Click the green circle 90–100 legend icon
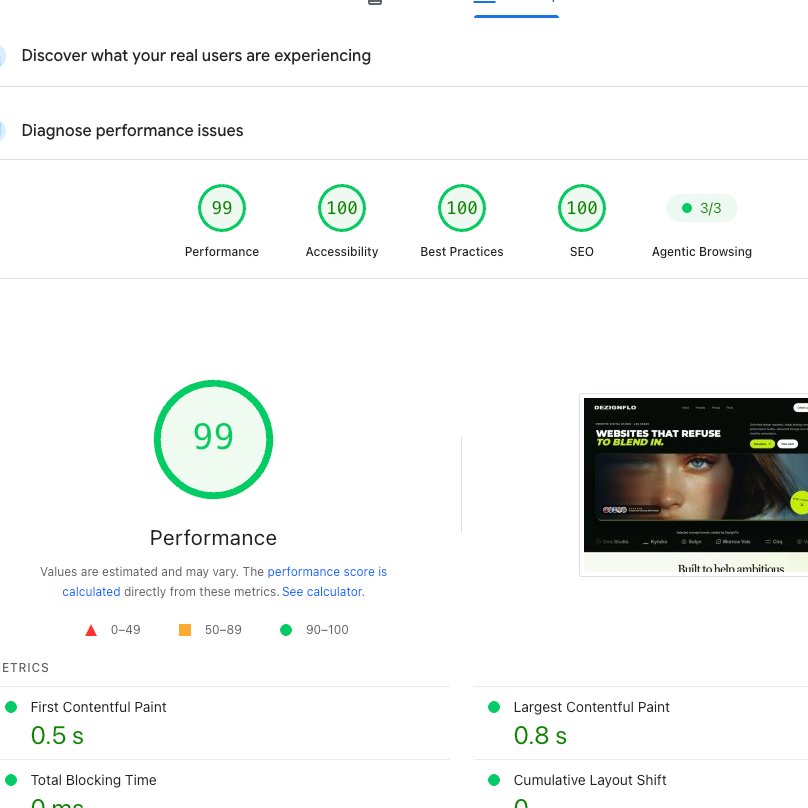The height and width of the screenshot is (808, 808). (x=286, y=630)
